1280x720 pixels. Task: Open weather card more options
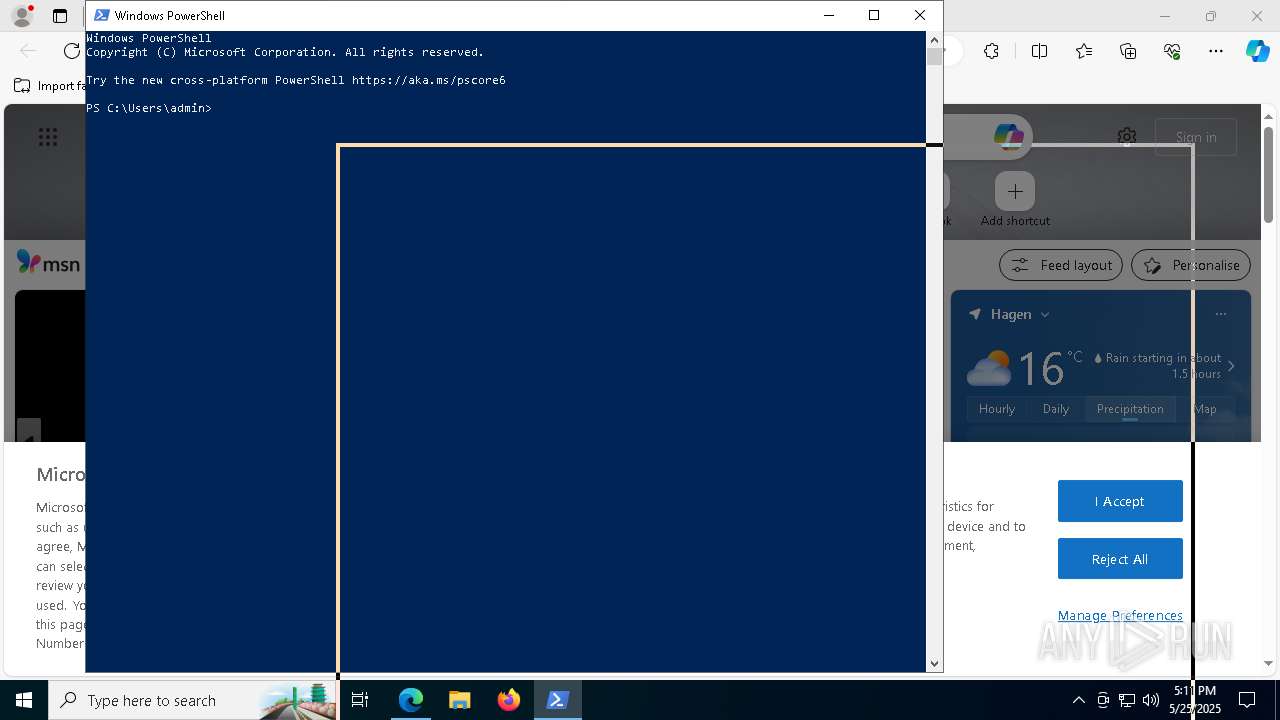coord(1221,314)
